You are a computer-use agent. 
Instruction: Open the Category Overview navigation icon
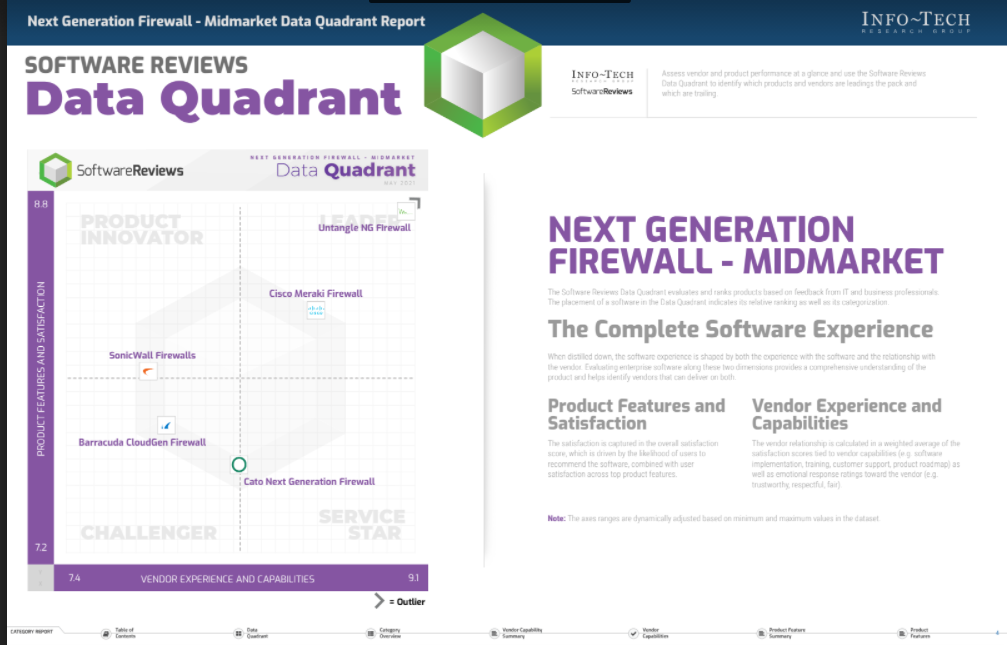pos(371,633)
